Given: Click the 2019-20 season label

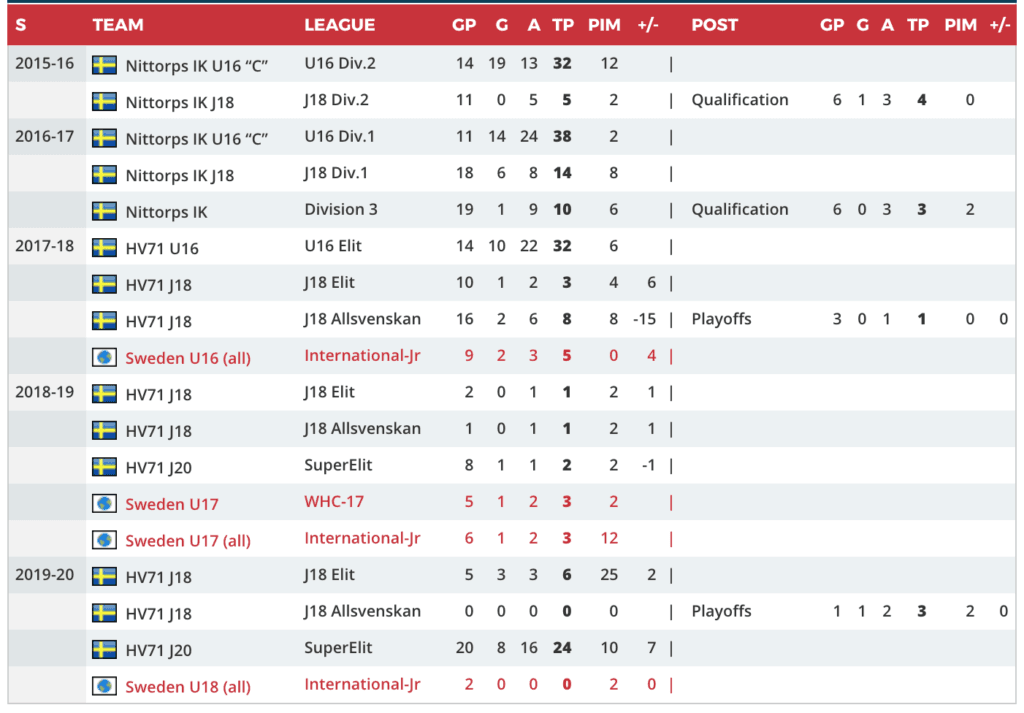Looking at the screenshot, I should click(44, 575).
